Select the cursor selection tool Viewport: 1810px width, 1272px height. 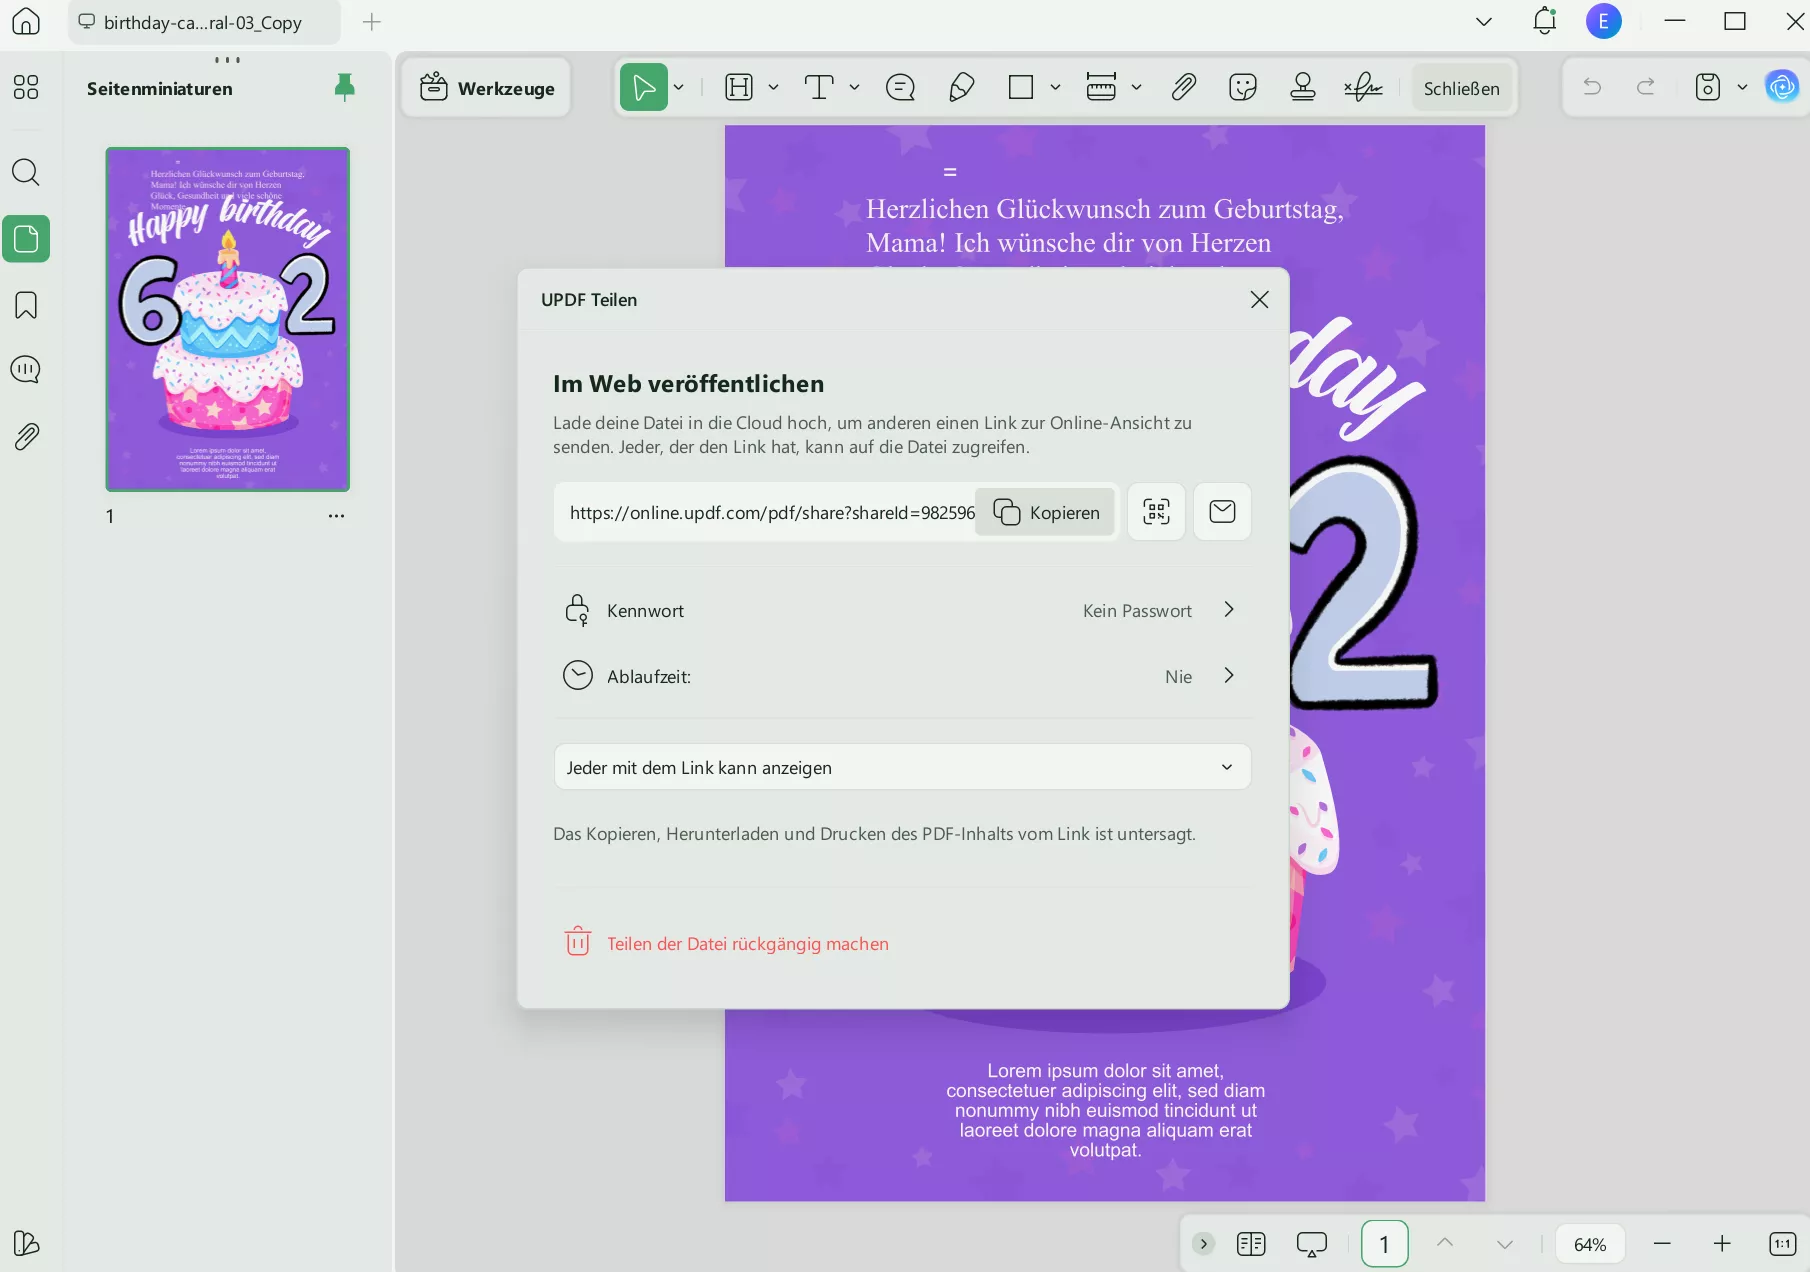pos(643,88)
